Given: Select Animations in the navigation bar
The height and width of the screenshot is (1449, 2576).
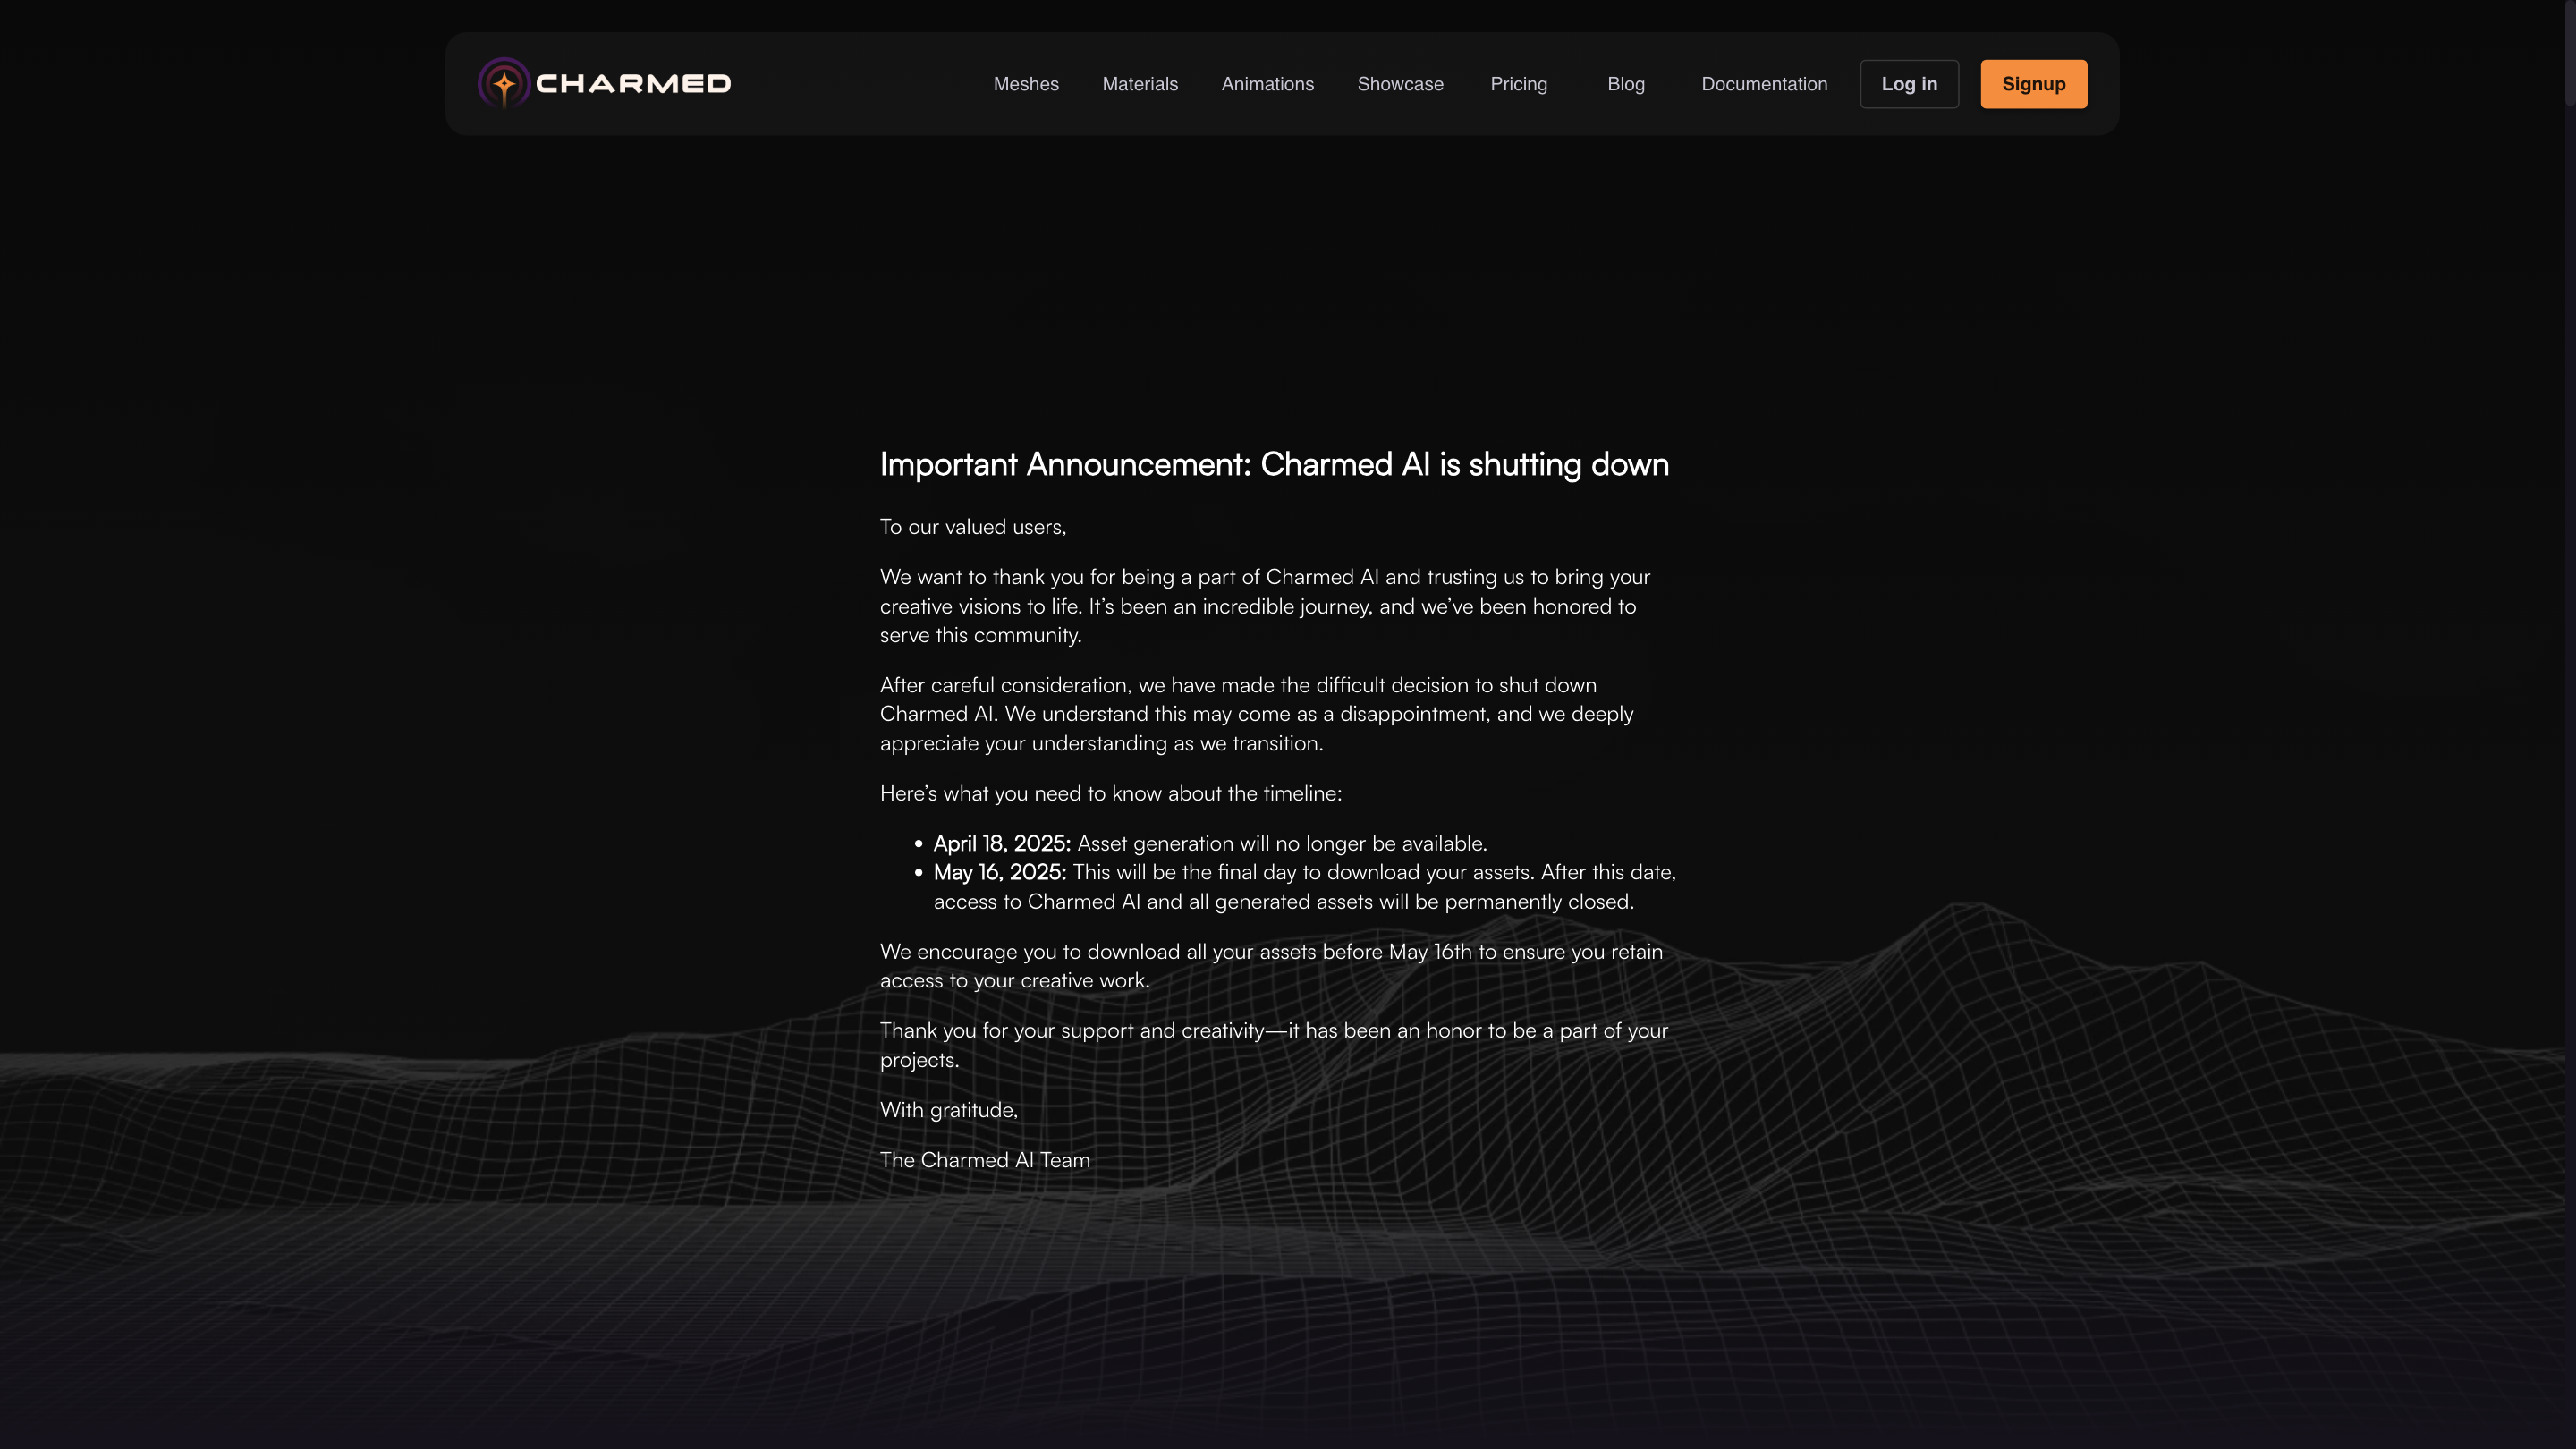Looking at the screenshot, I should point(1267,84).
